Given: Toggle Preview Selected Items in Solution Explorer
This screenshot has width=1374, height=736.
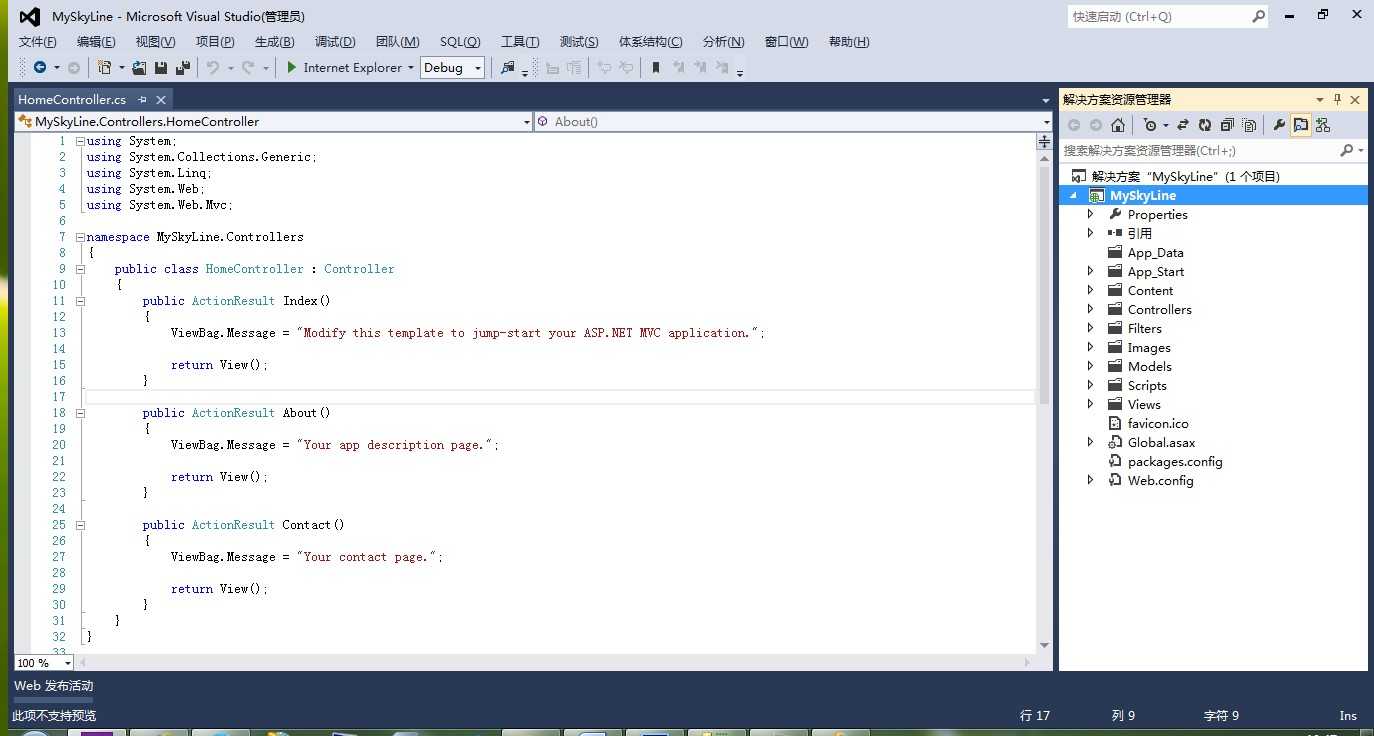Looking at the screenshot, I should tap(1301, 125).
